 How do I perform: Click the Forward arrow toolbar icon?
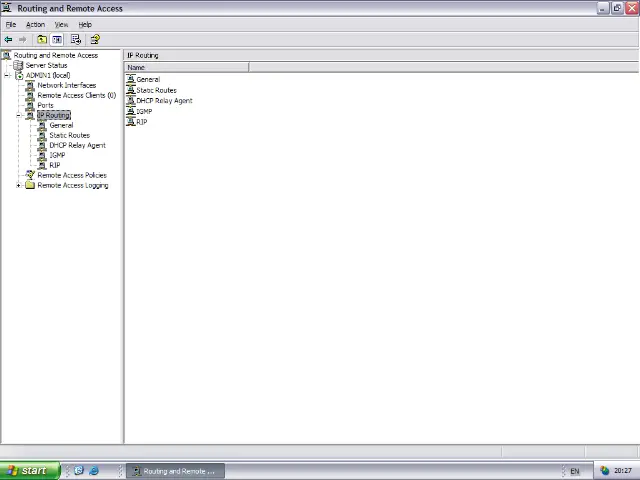point(22,40)
